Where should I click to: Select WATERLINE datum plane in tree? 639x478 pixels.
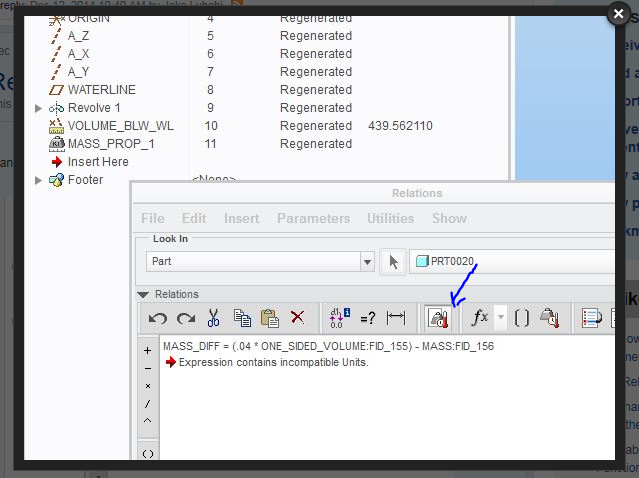tap(101, 90)
